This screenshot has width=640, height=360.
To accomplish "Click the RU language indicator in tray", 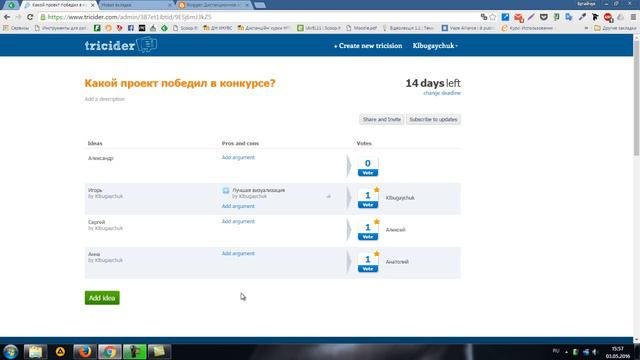I will pos(556,351).
